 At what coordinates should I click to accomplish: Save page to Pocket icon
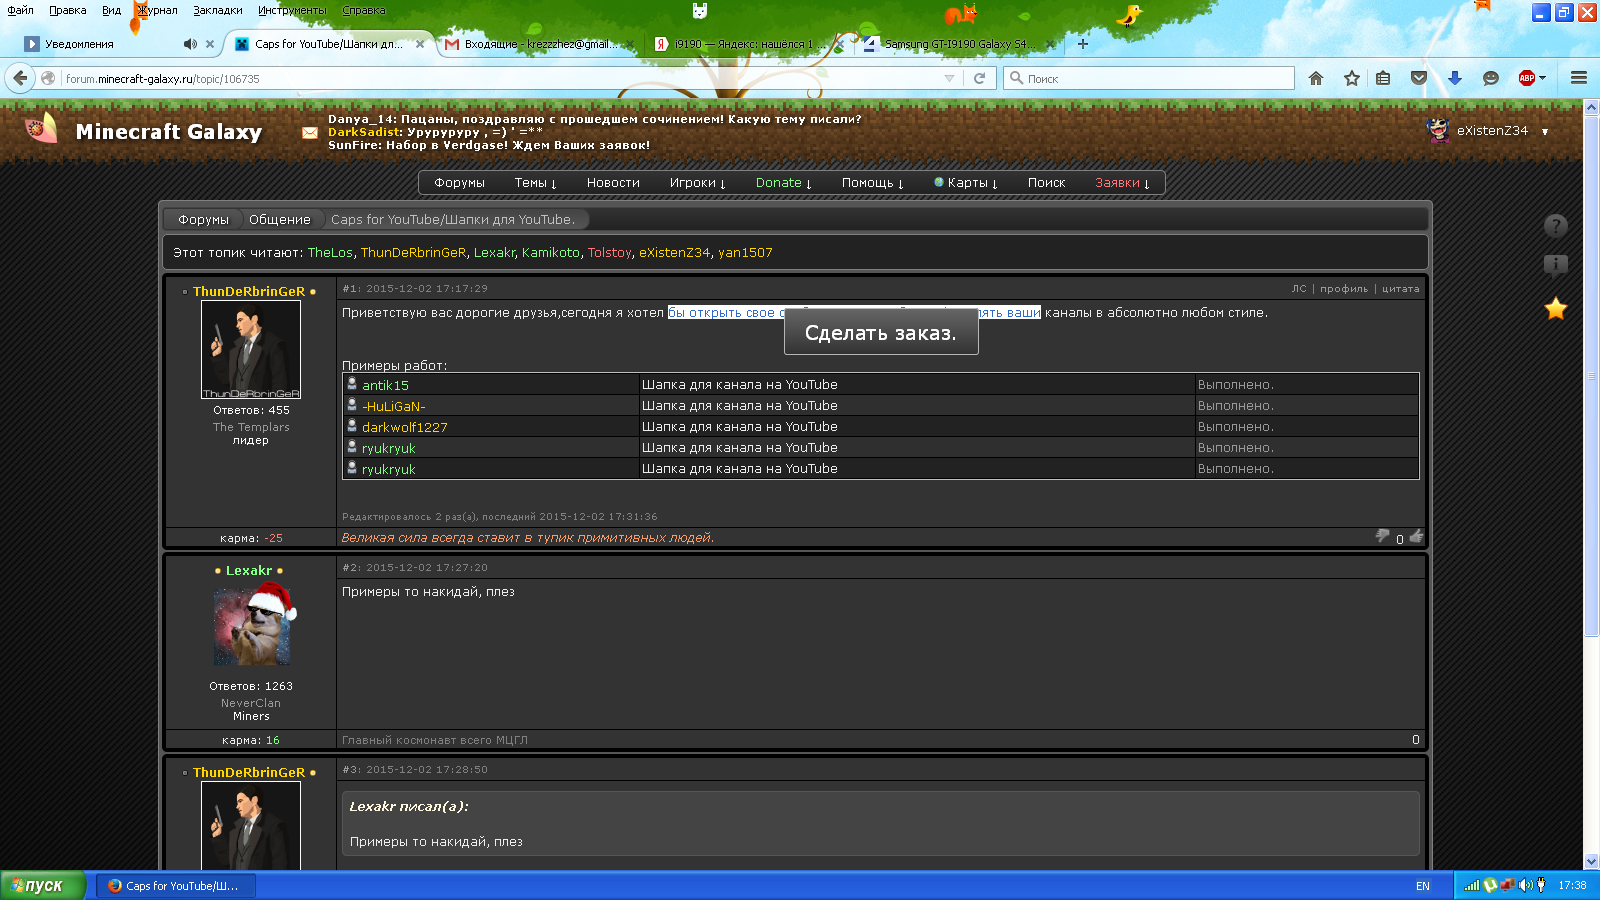click(x=1419, y=78)
